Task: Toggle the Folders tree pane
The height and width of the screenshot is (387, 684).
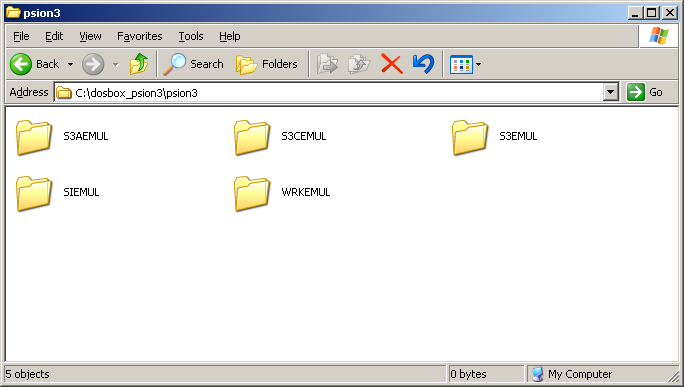Action: click(x=267, y=64)
